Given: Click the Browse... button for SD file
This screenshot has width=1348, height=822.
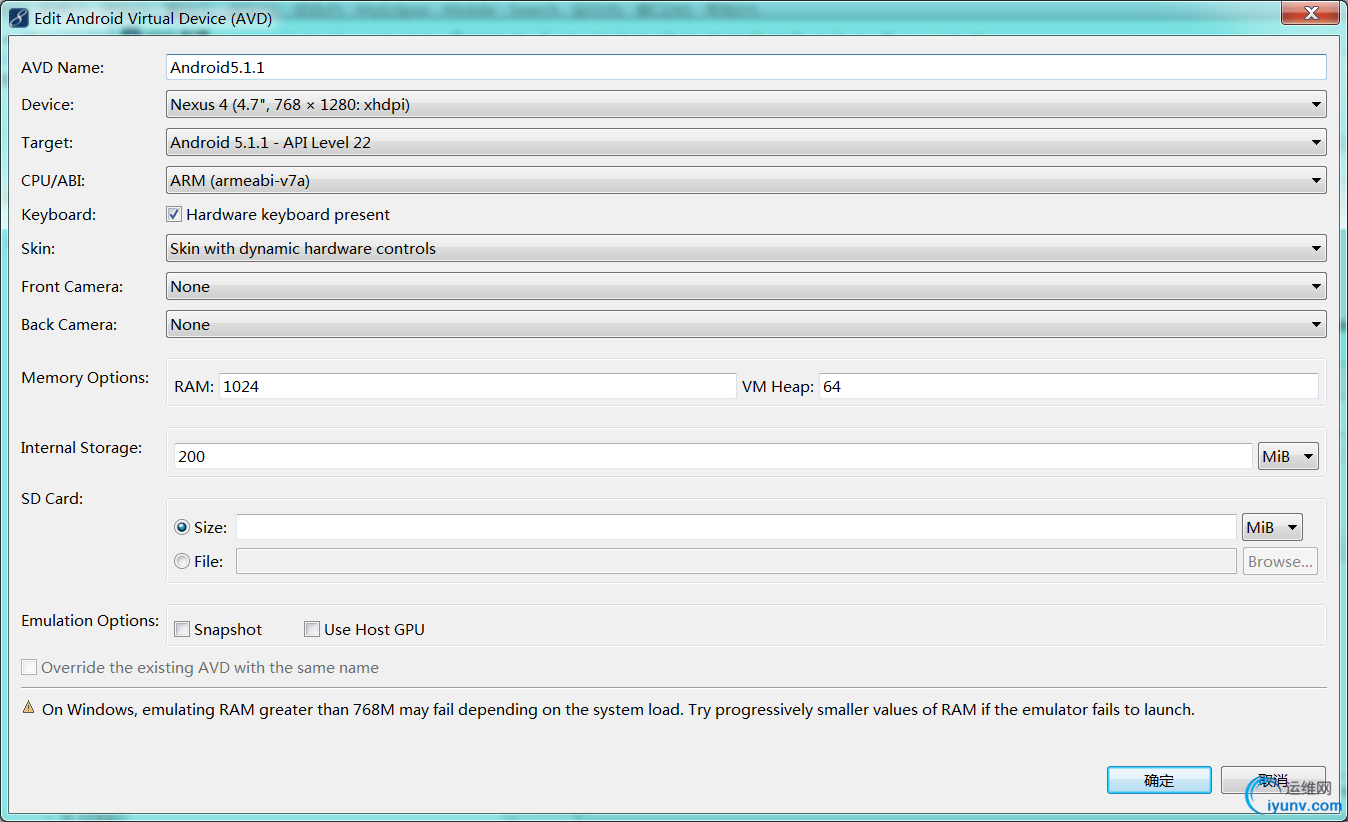Looking at the screenshot, I should coord(1280,561).
